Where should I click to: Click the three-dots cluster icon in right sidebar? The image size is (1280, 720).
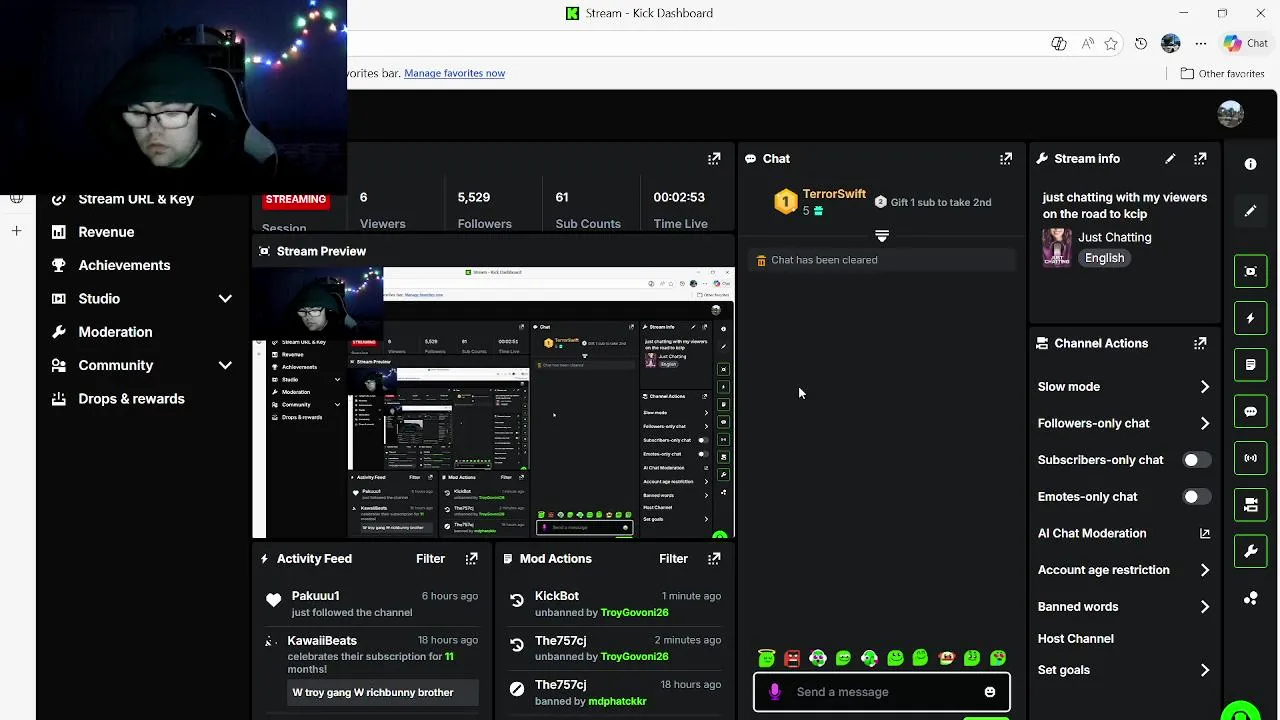coord(1250,598)
